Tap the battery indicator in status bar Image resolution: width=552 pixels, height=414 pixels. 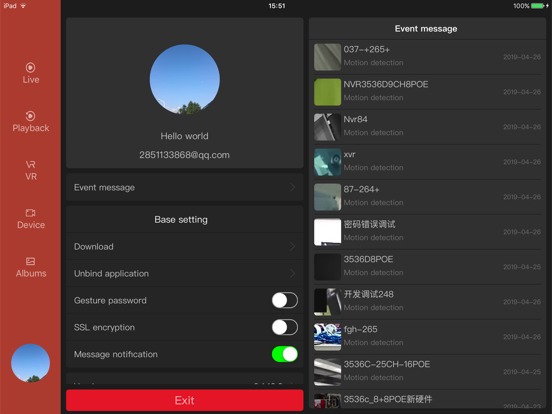click(538, 6)
